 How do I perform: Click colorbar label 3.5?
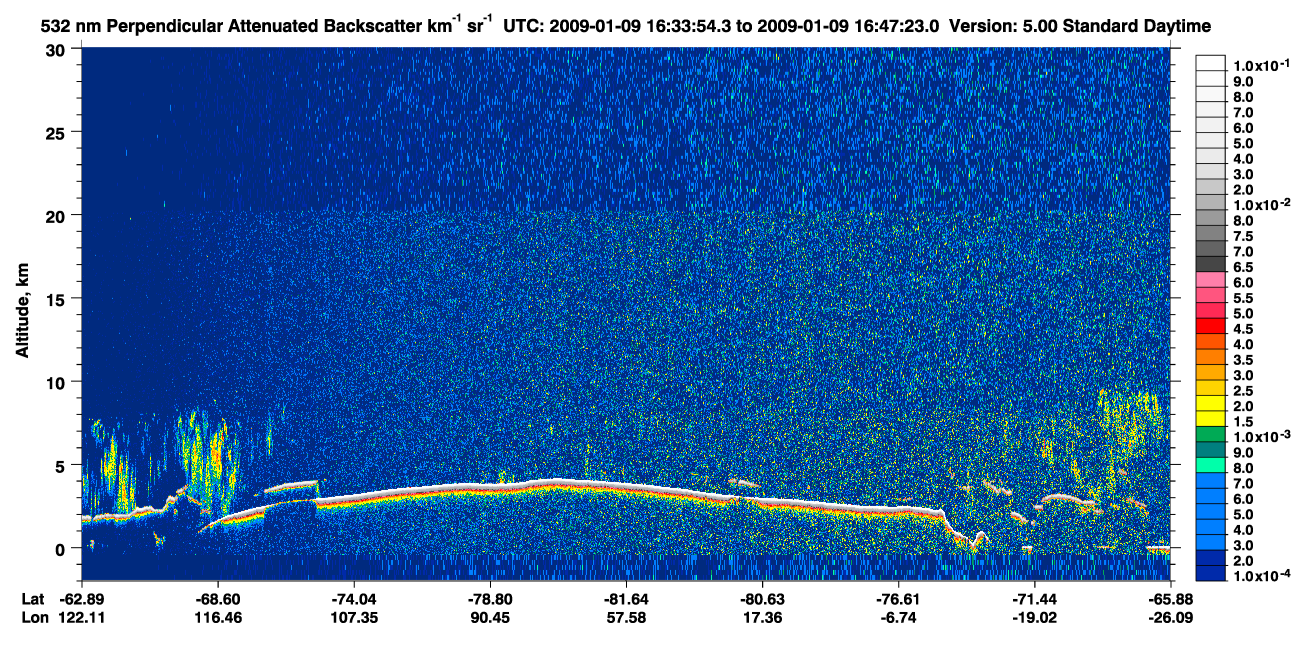(x=1245, y=360)
